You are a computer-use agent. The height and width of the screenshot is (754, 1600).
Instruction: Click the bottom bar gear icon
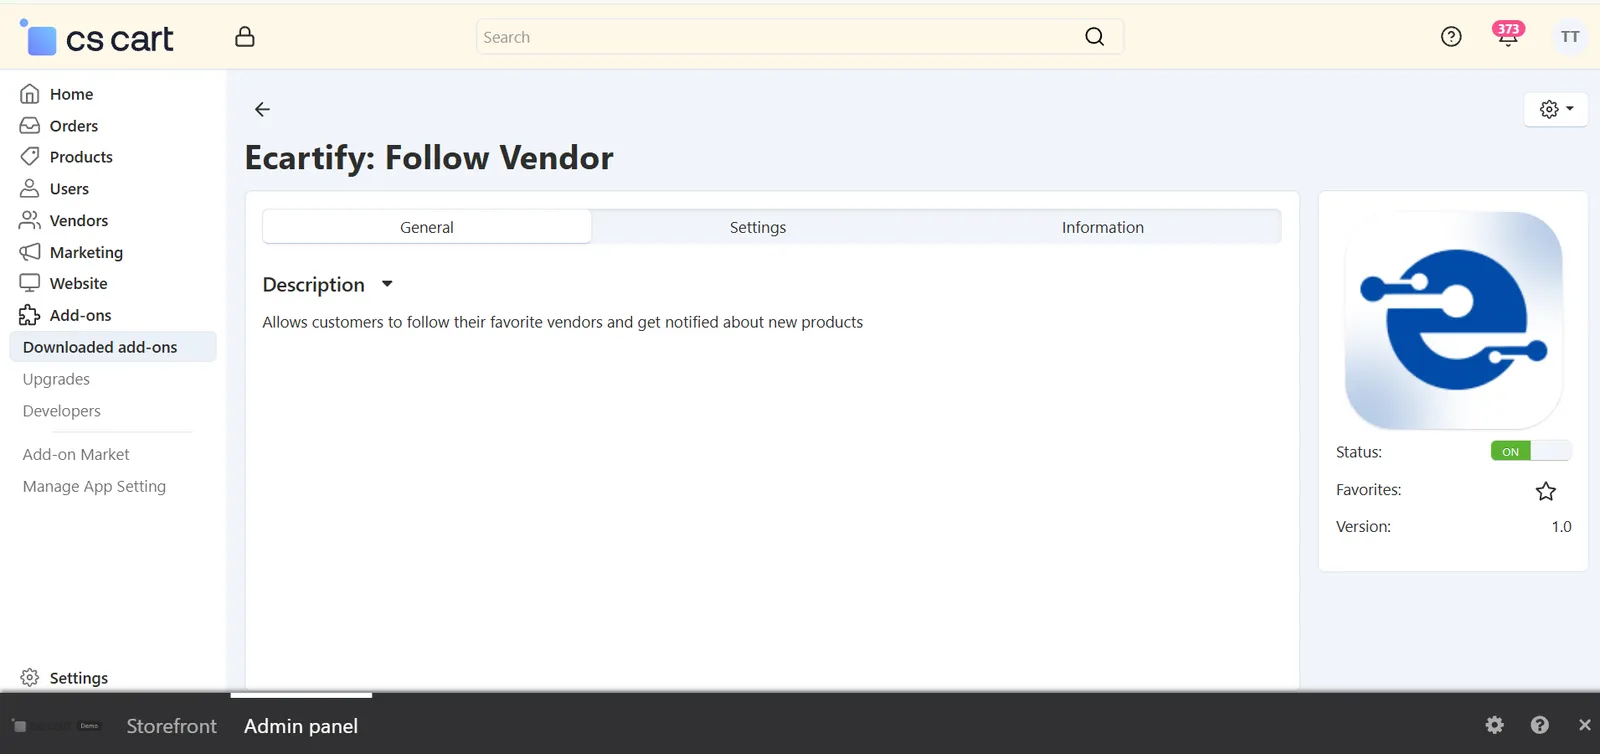coord(1494,725)
